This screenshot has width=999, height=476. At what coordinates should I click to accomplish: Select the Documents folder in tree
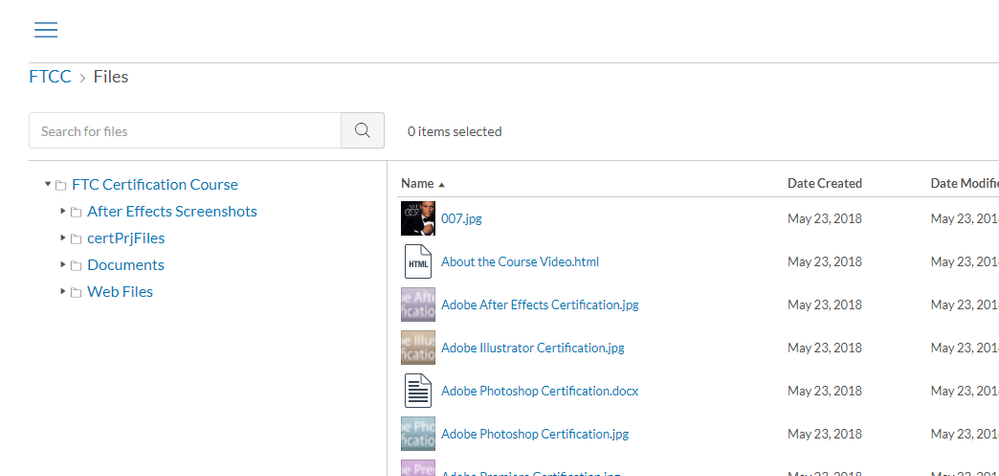pos(125,265)
